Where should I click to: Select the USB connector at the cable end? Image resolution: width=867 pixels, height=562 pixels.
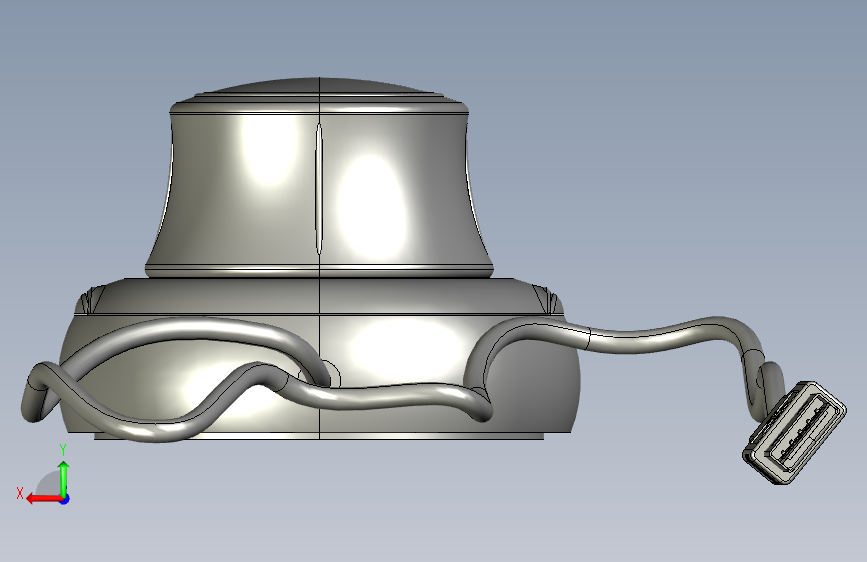pos(794,433)
